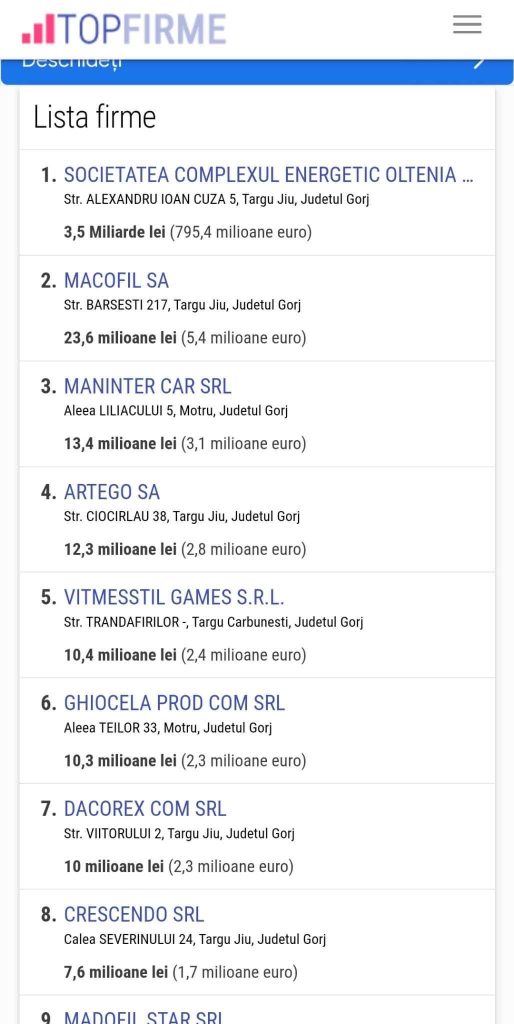Click the 3,5 Miliarde lei revenue figure
The width and height of the screenshot is (514, 1024).
click(114, 232)
